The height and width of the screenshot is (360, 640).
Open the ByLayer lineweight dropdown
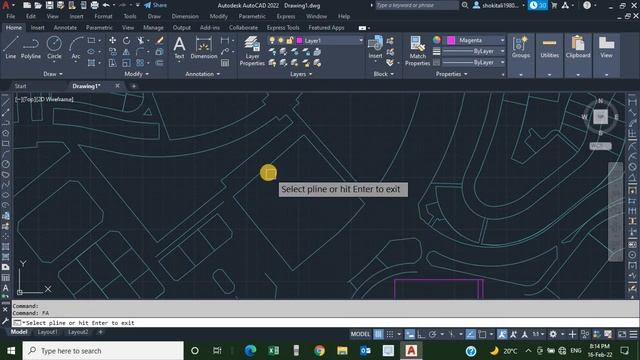502,51
